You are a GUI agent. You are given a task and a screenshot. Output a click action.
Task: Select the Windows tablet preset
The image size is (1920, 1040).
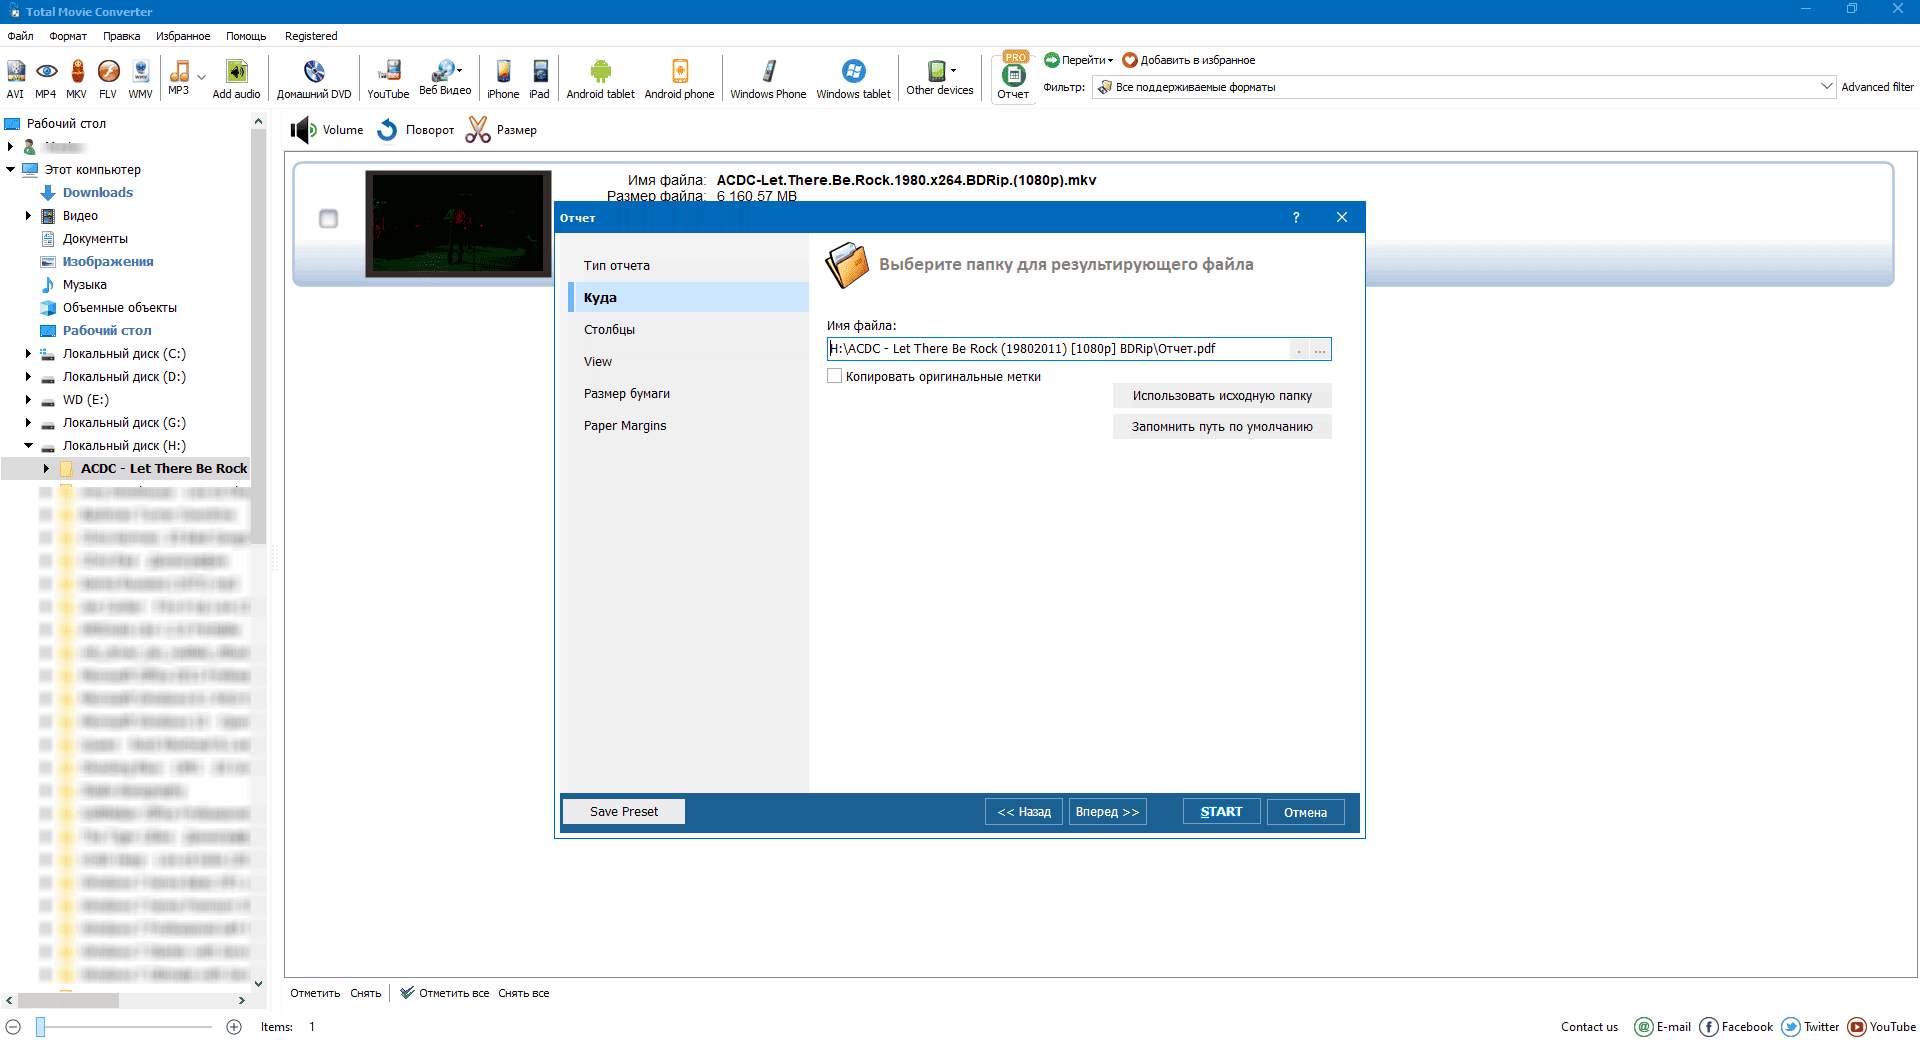pyautogui.click(x=853, y=79)
